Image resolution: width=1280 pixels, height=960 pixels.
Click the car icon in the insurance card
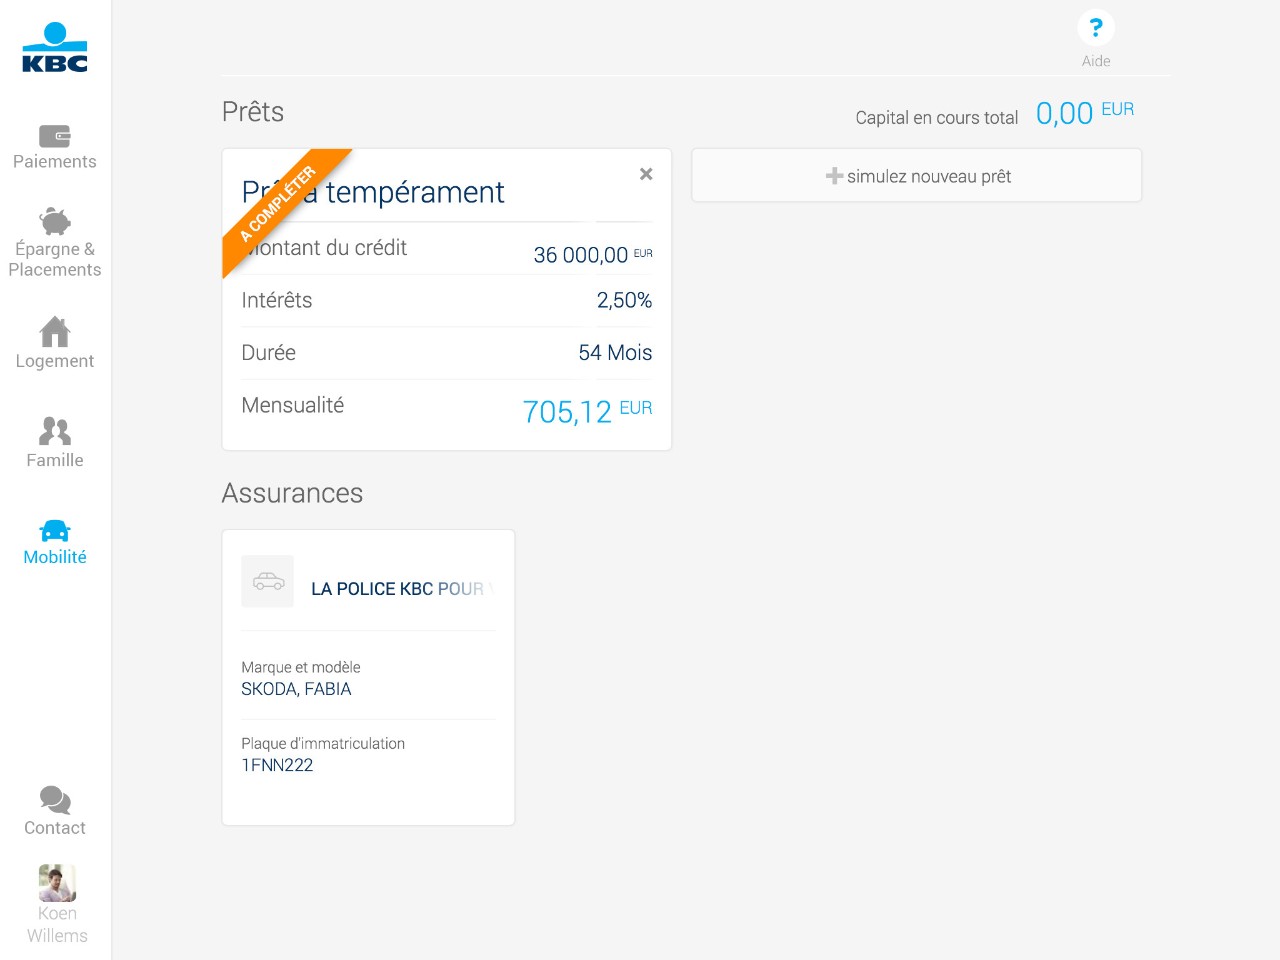(268, 581)
